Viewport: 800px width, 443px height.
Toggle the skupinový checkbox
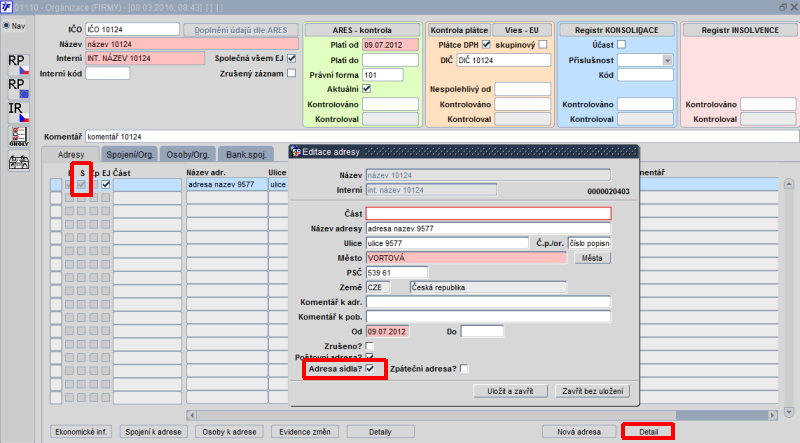click(543, 44)
